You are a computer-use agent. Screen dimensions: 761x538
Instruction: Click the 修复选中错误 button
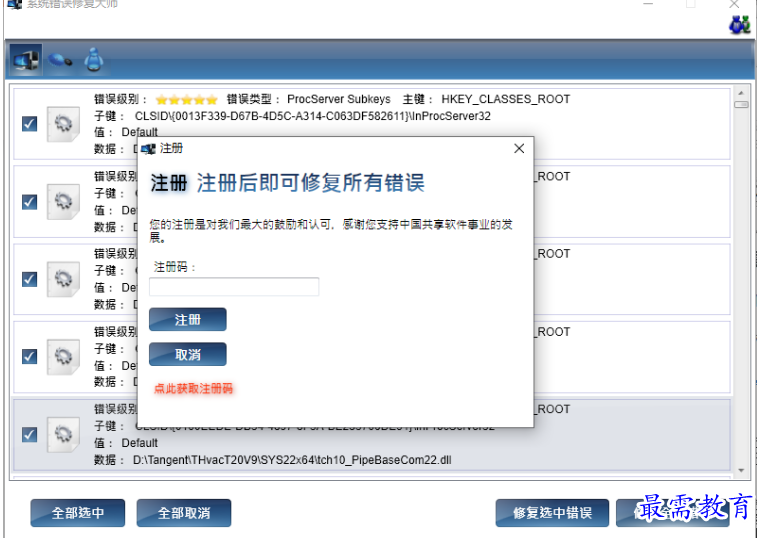coord(552,513)
